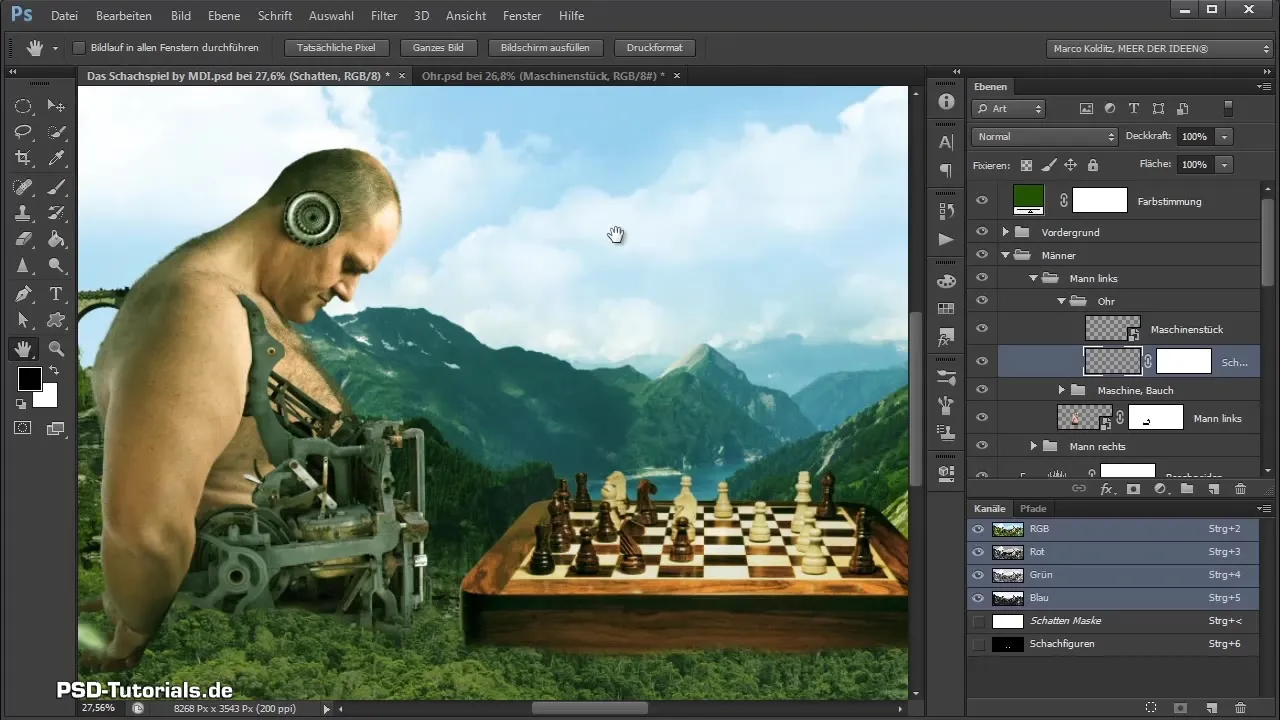1280x720 pixels.
Task: Select the Crop tool
Action: [23, 158]
